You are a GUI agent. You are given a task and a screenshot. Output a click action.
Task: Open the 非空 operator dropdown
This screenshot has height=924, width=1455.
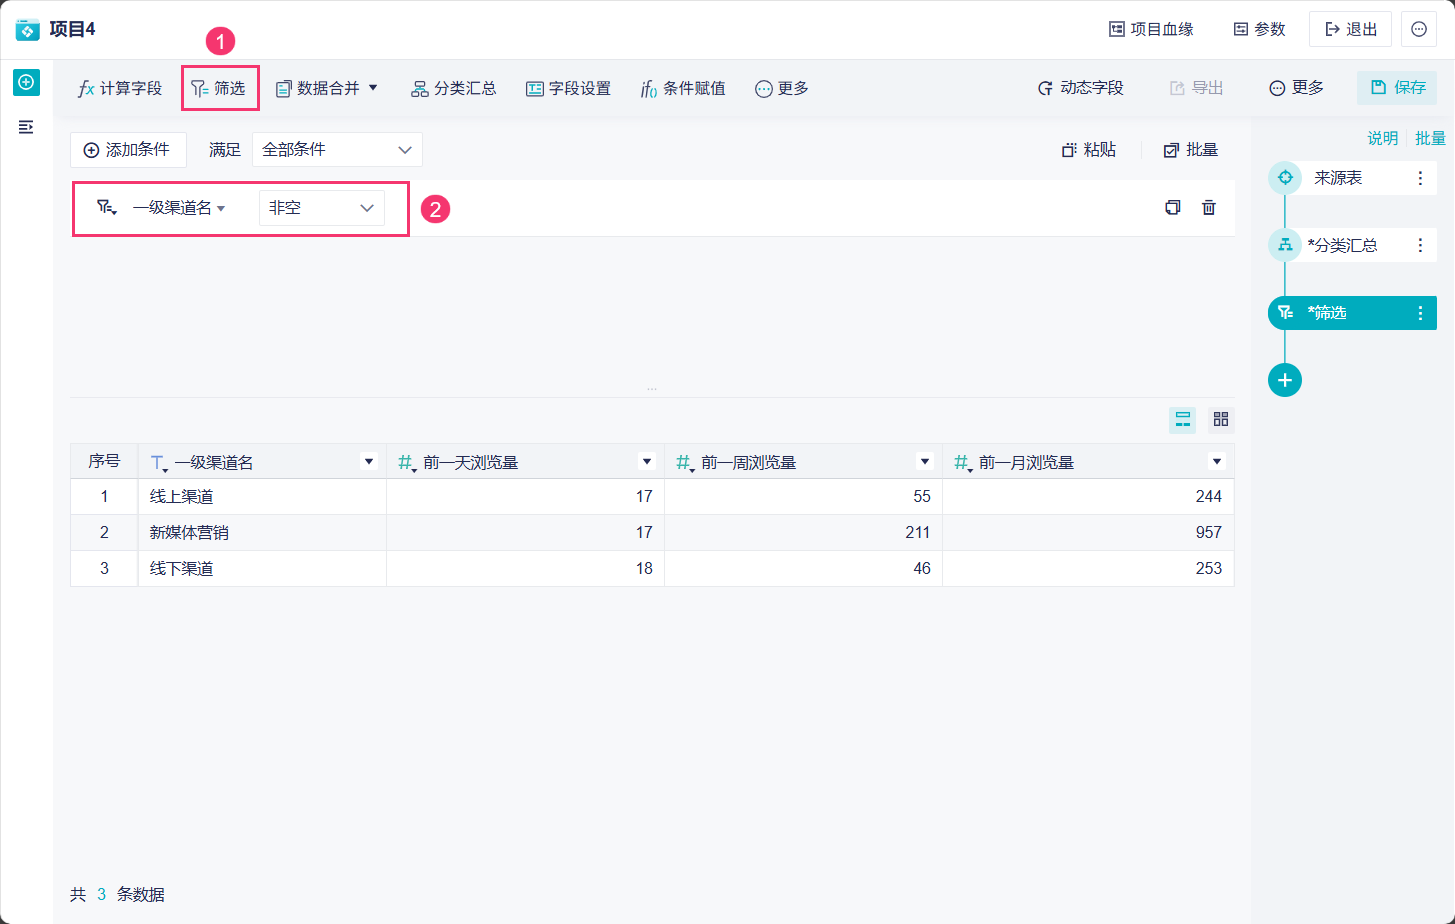(x=321, y=208)
